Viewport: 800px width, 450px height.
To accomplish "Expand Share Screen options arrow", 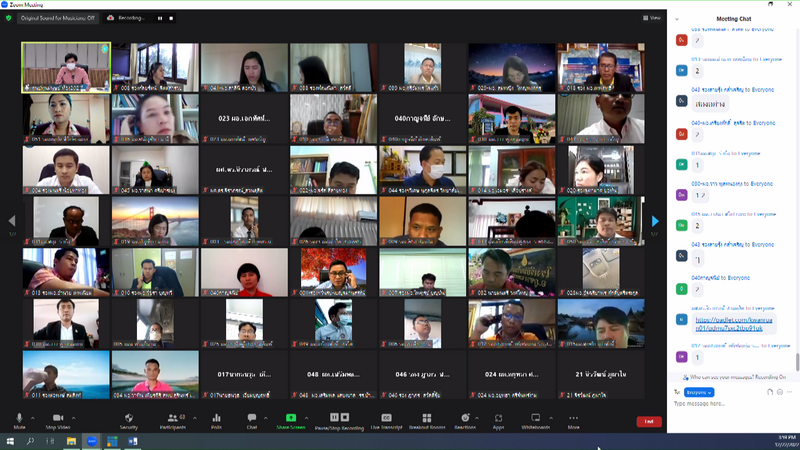I will (307, 418).
